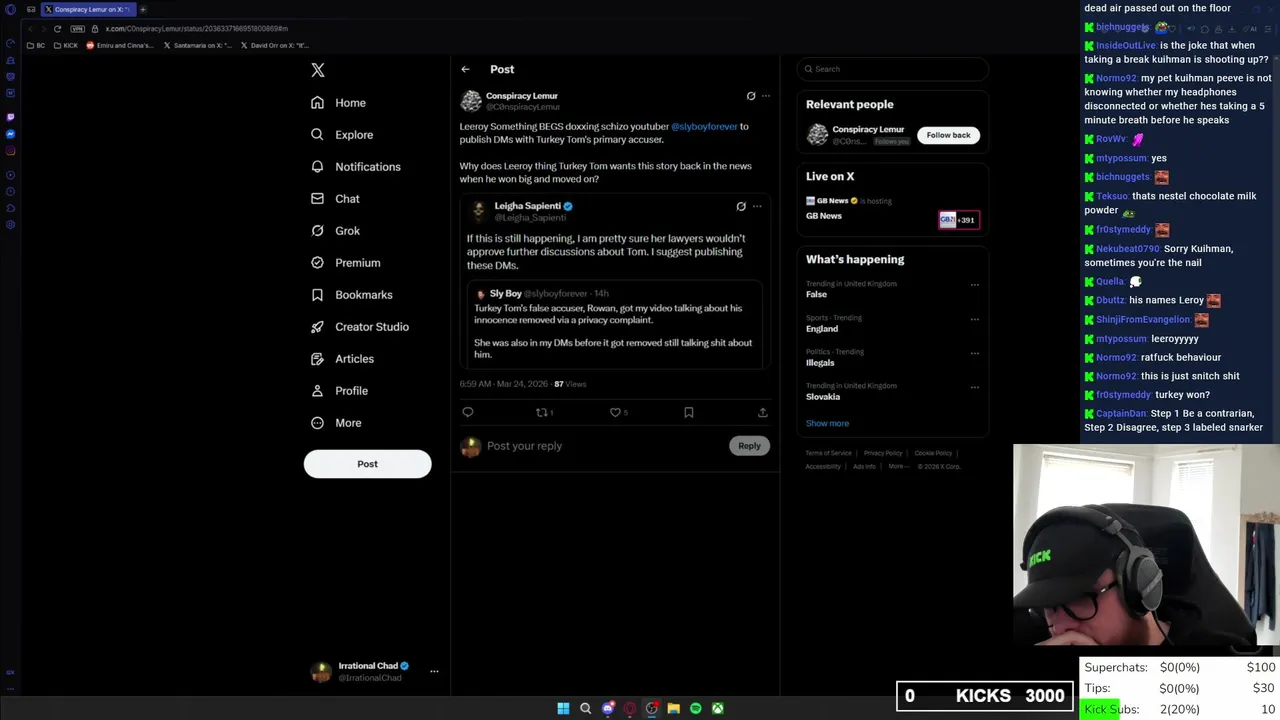Open the account menu for Irrational Chad
This screenshot has width=1280, height=720.
click(x=434, y=672)
